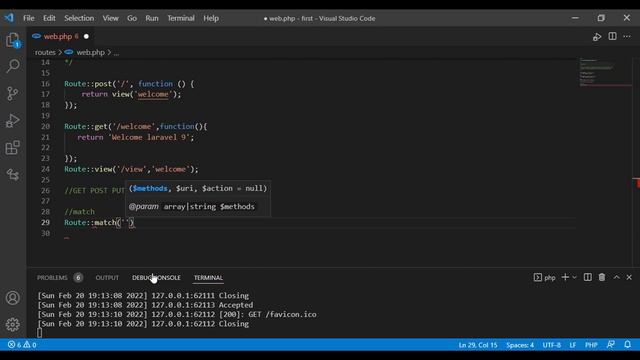Viewport: 640px width, 360px height.
Task: Click $methods in the parameter hint popup
Action: coord(150,188)
